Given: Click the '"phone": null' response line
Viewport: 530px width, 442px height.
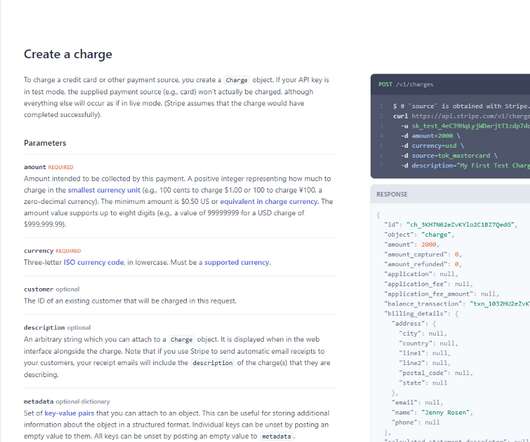Looking at the screenshot, I should pos(416,422).
